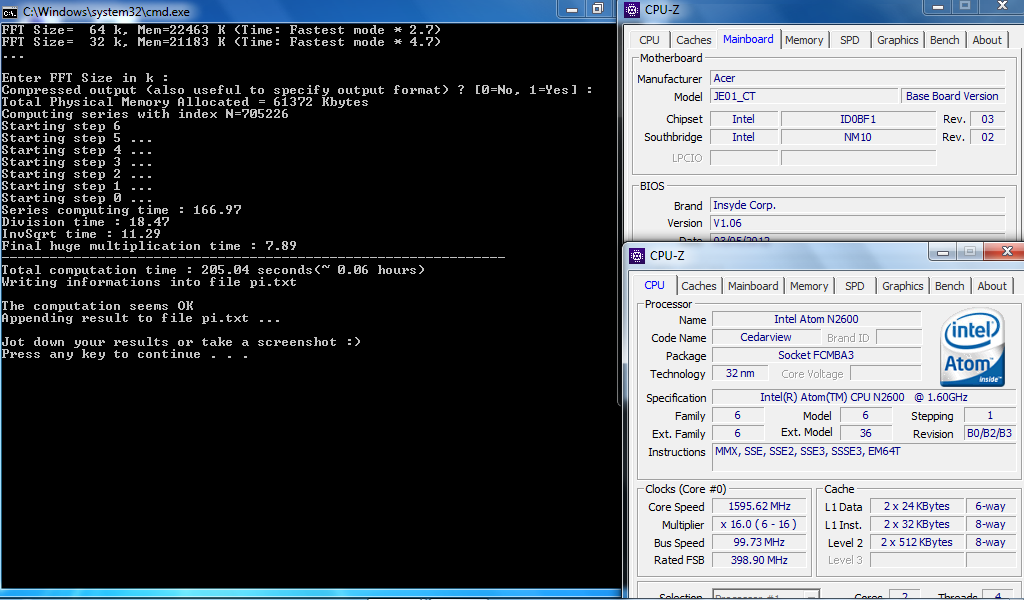This screenshot has height=600, width=1024.
Task: Click the Southbridge model field NM10
Action: pos(858,137)
